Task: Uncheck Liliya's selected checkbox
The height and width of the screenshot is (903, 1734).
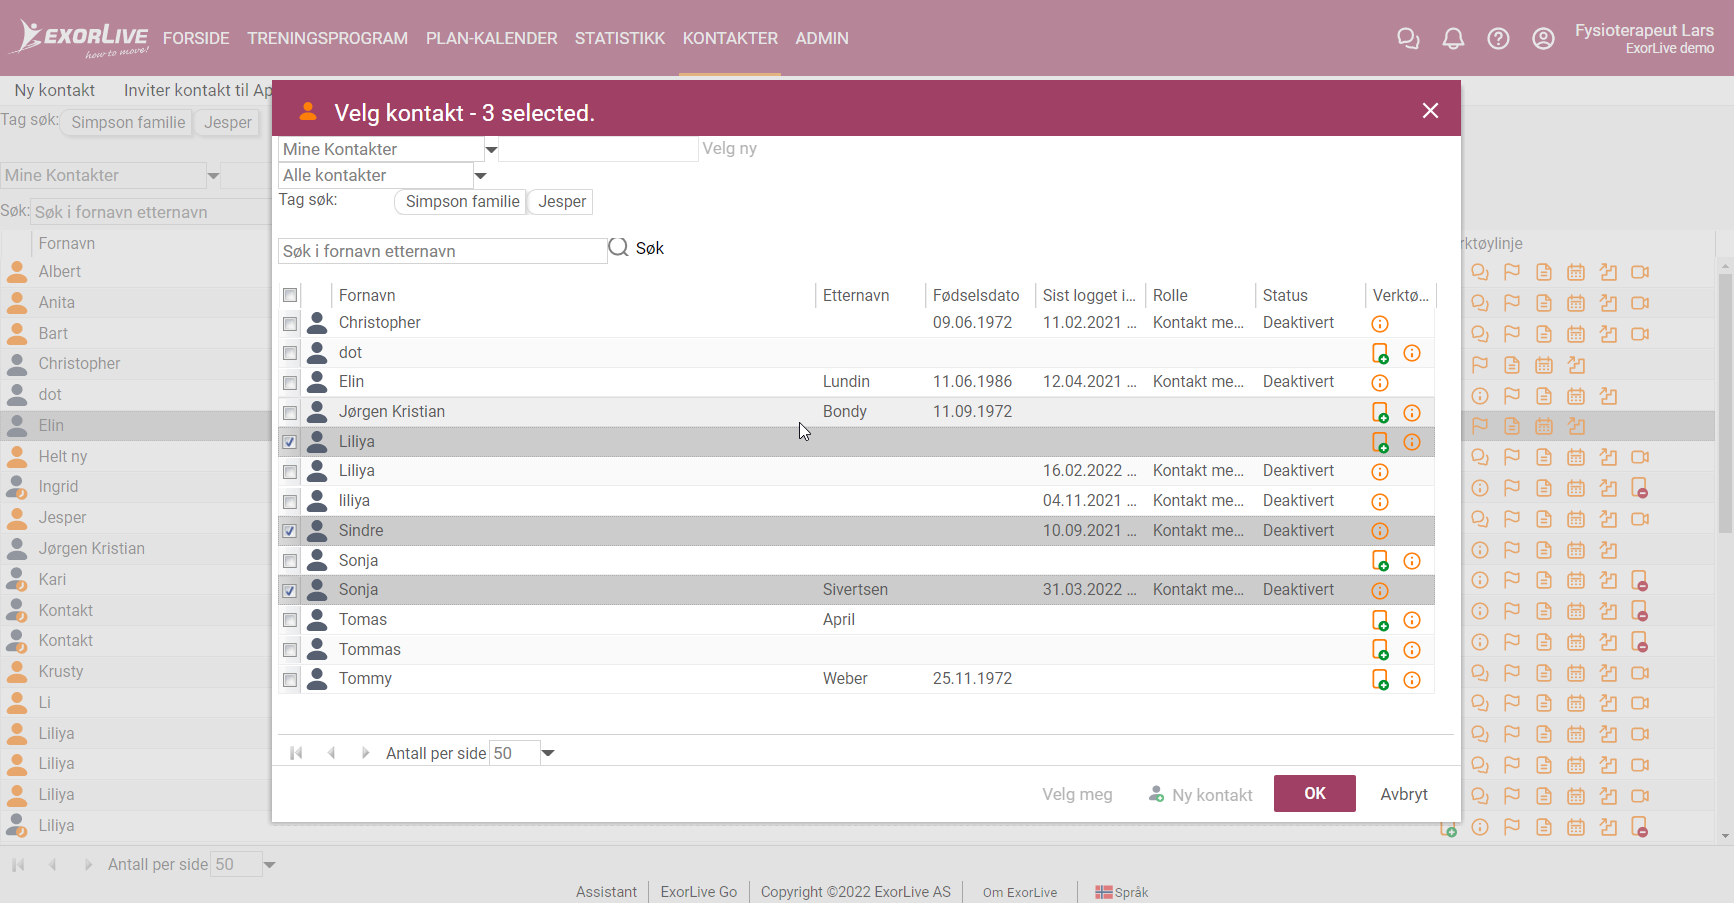Action: pyautogui.click(x=290, y=442)
